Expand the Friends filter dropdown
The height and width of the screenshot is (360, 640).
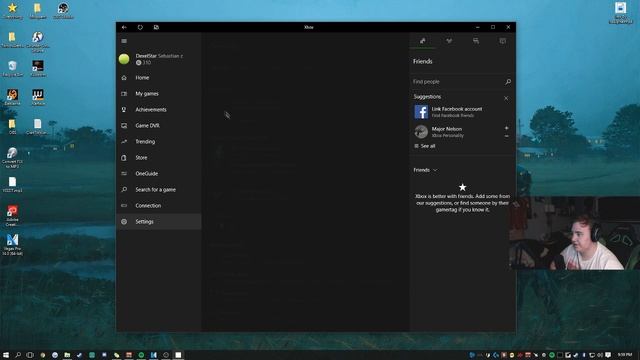(x=425, y=170)
